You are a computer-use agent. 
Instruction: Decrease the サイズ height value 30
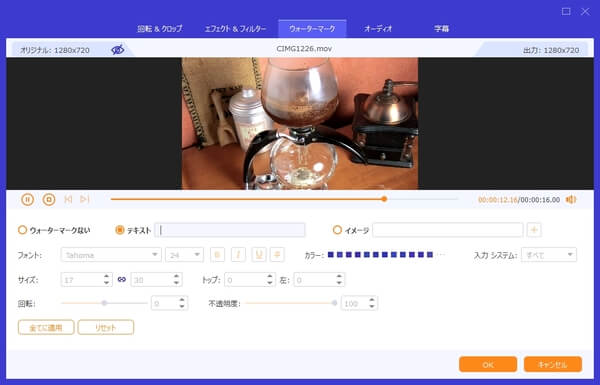(176, 283)
